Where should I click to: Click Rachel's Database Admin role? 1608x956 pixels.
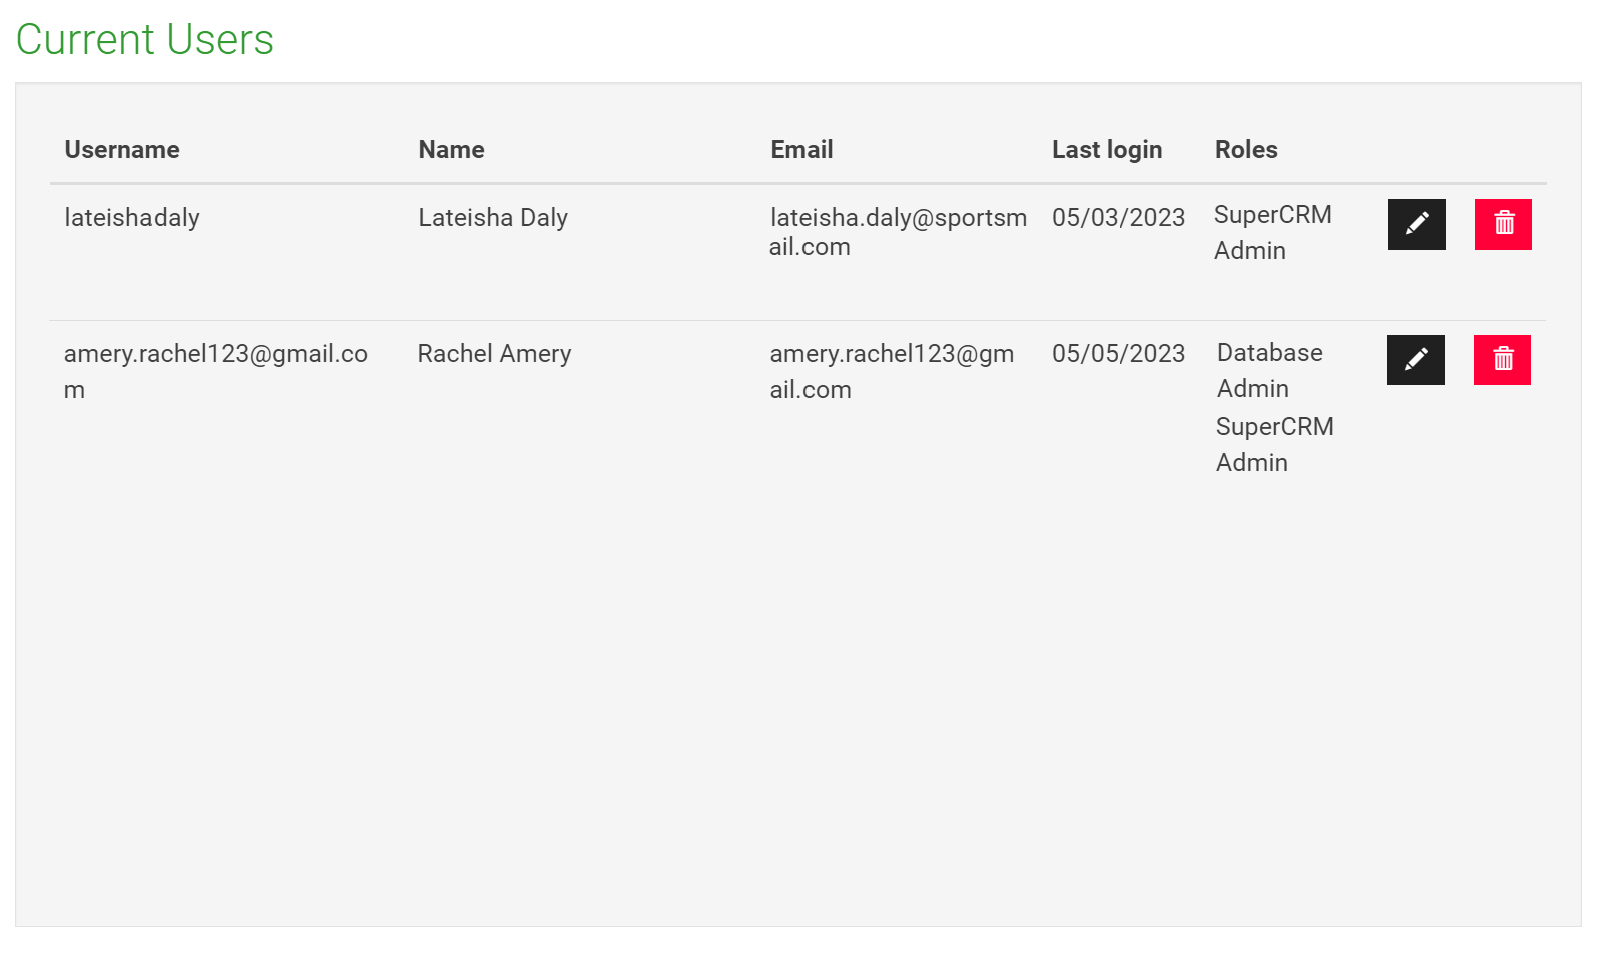click(1270, 371)
